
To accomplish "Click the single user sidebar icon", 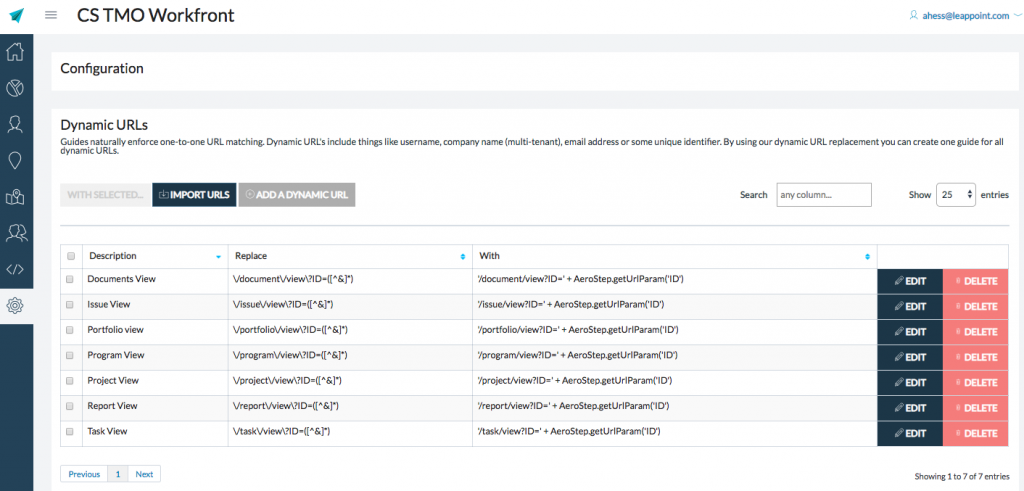I will [x=16, y=124].
